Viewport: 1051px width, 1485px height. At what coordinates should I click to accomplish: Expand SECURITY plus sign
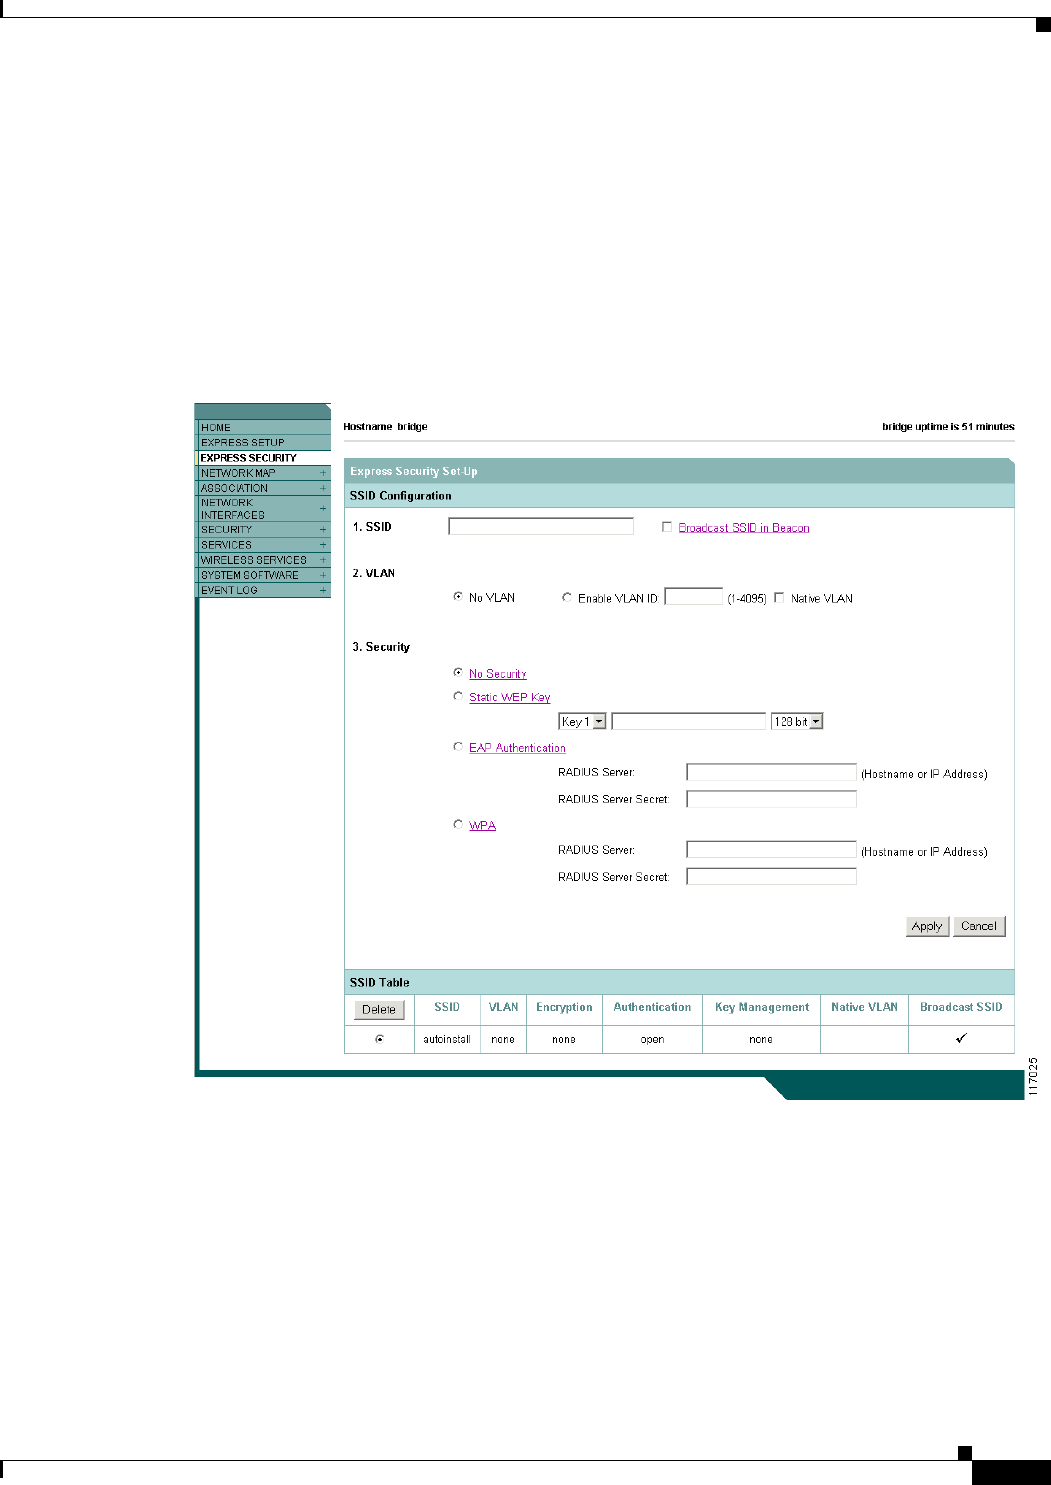[x=323, y=530]
